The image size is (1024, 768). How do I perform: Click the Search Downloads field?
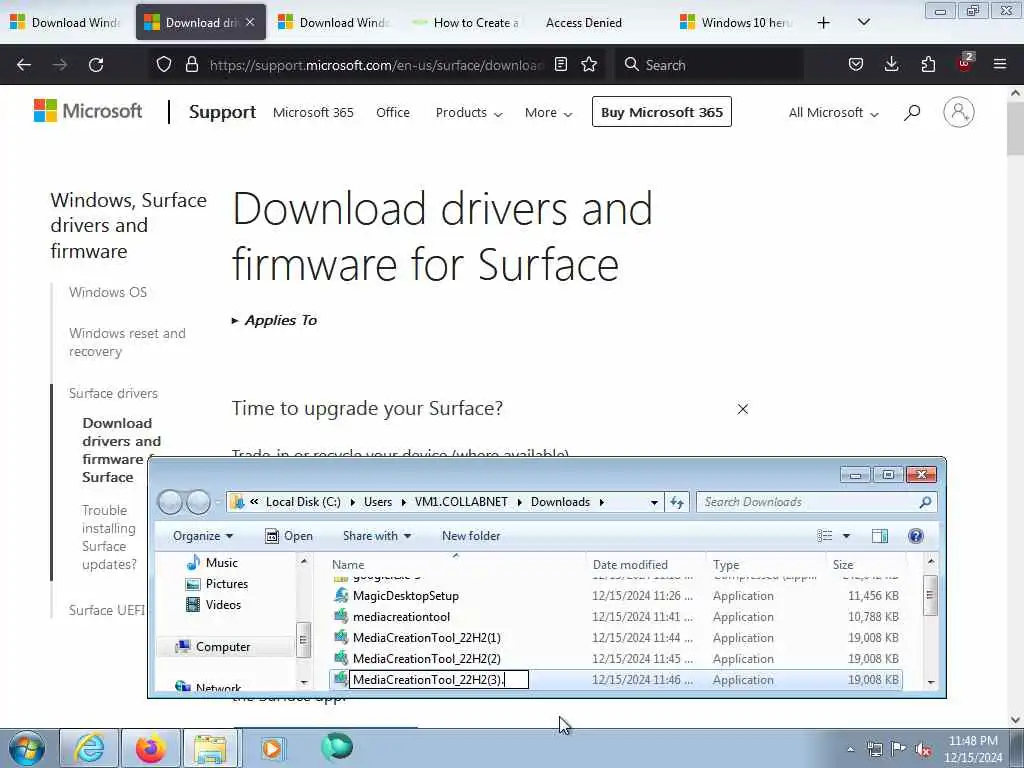816,502
